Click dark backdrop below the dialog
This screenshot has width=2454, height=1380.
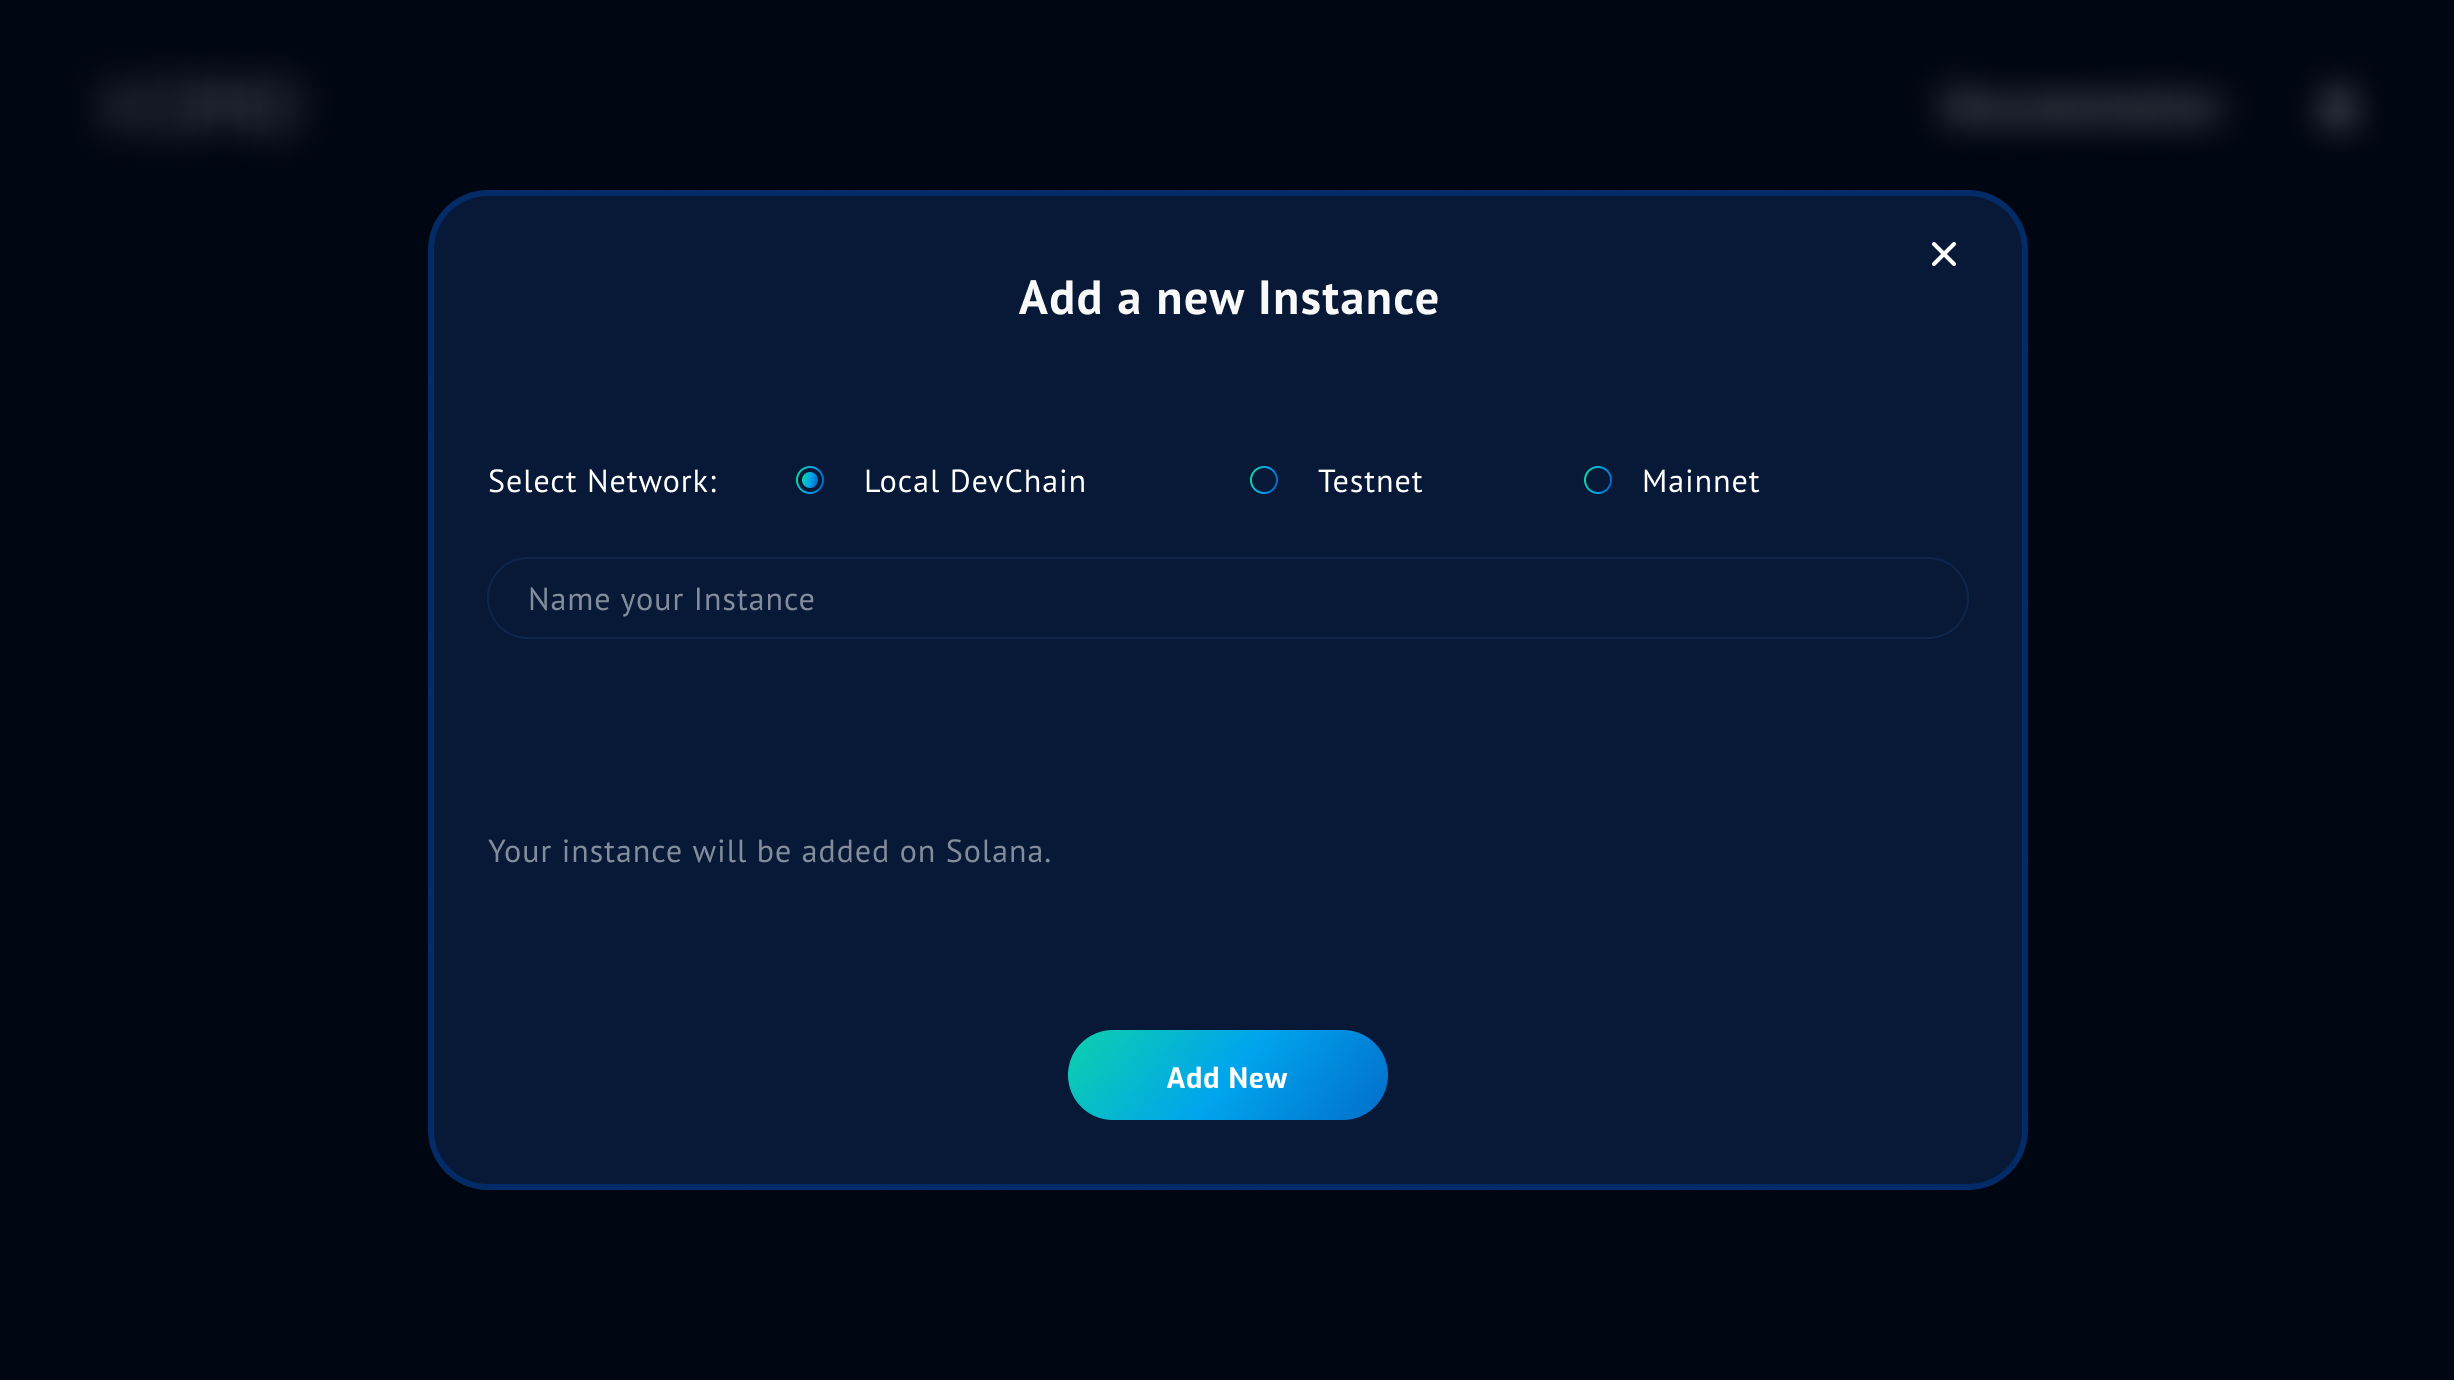(1227, 1290)
